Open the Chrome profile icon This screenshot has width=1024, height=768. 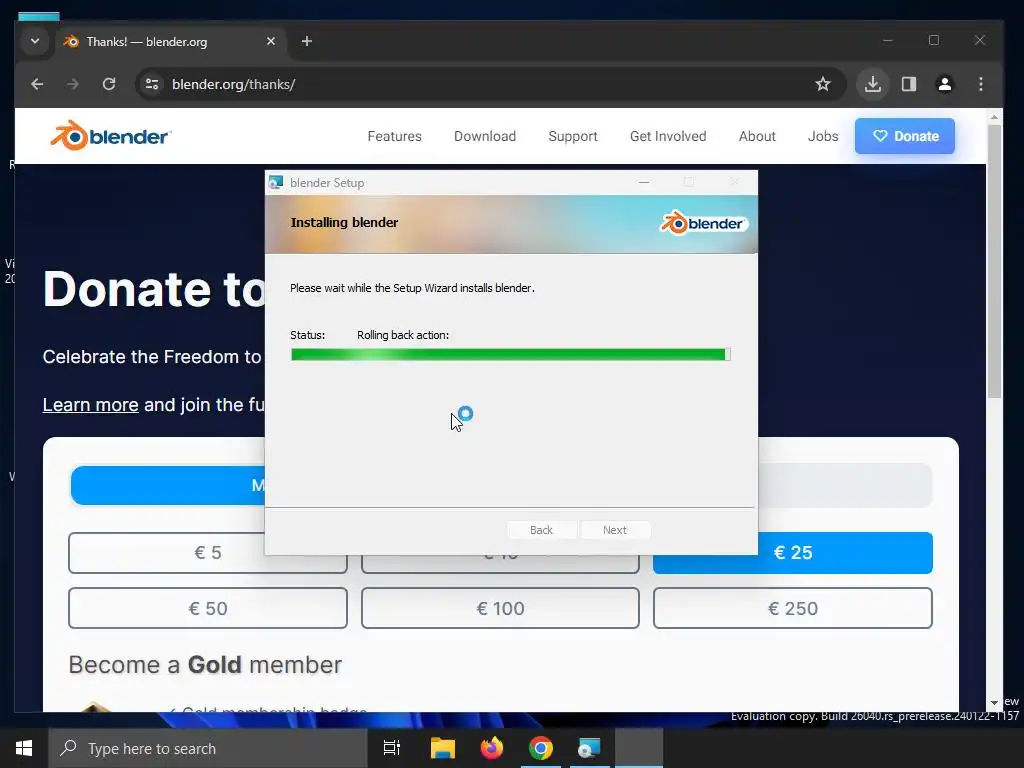coord(944,84)
